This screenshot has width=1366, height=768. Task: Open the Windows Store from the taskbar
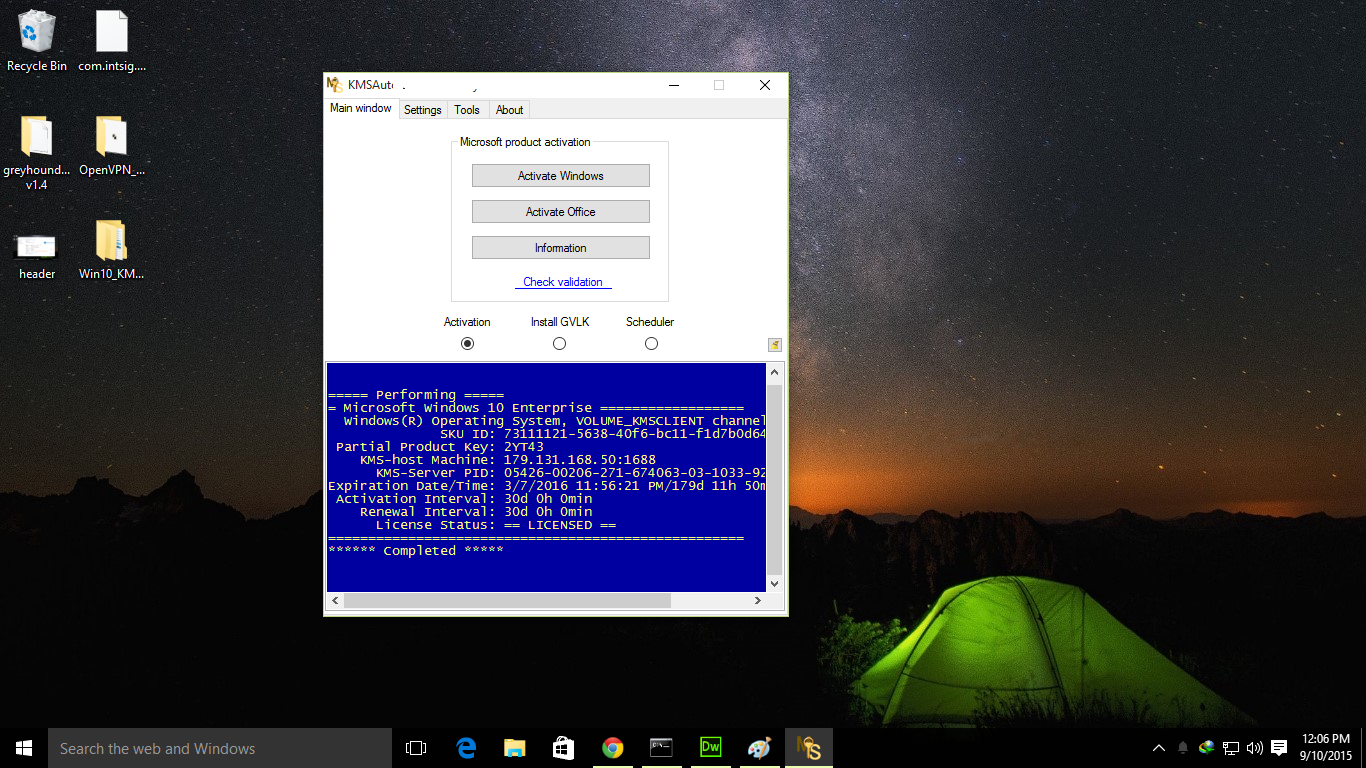[563, 747]
